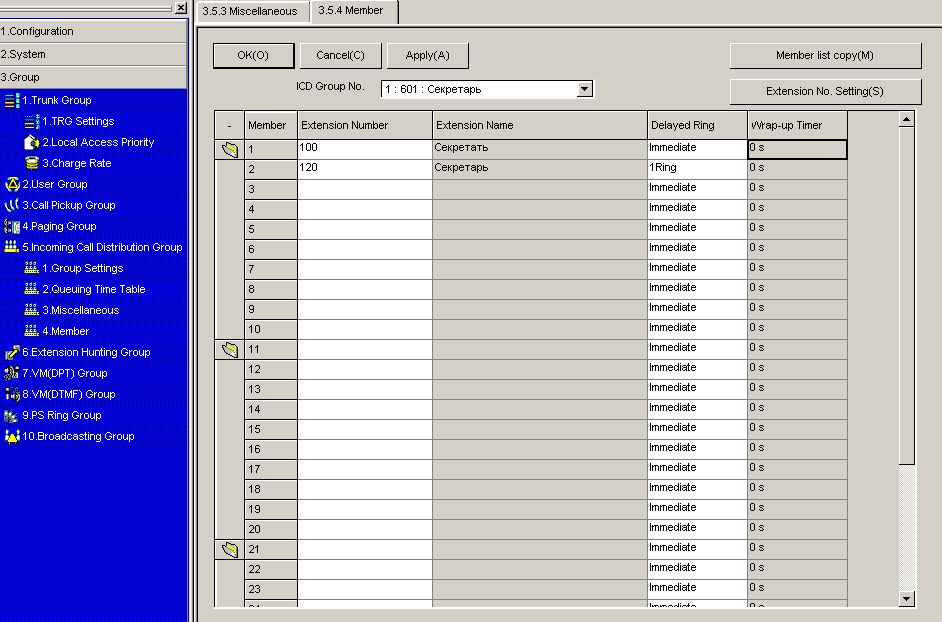Open 5.Incoming Call Distribution Group item
The height and width of the screenshot is (622, 942).
pyautogui.click(x=102, y=247)
